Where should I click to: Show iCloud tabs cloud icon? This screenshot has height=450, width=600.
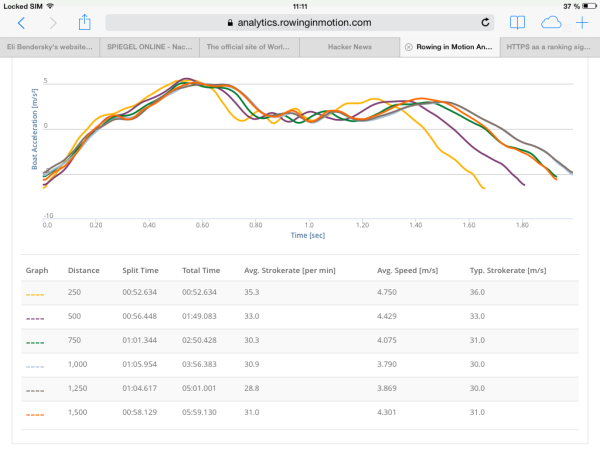(551, 23)
